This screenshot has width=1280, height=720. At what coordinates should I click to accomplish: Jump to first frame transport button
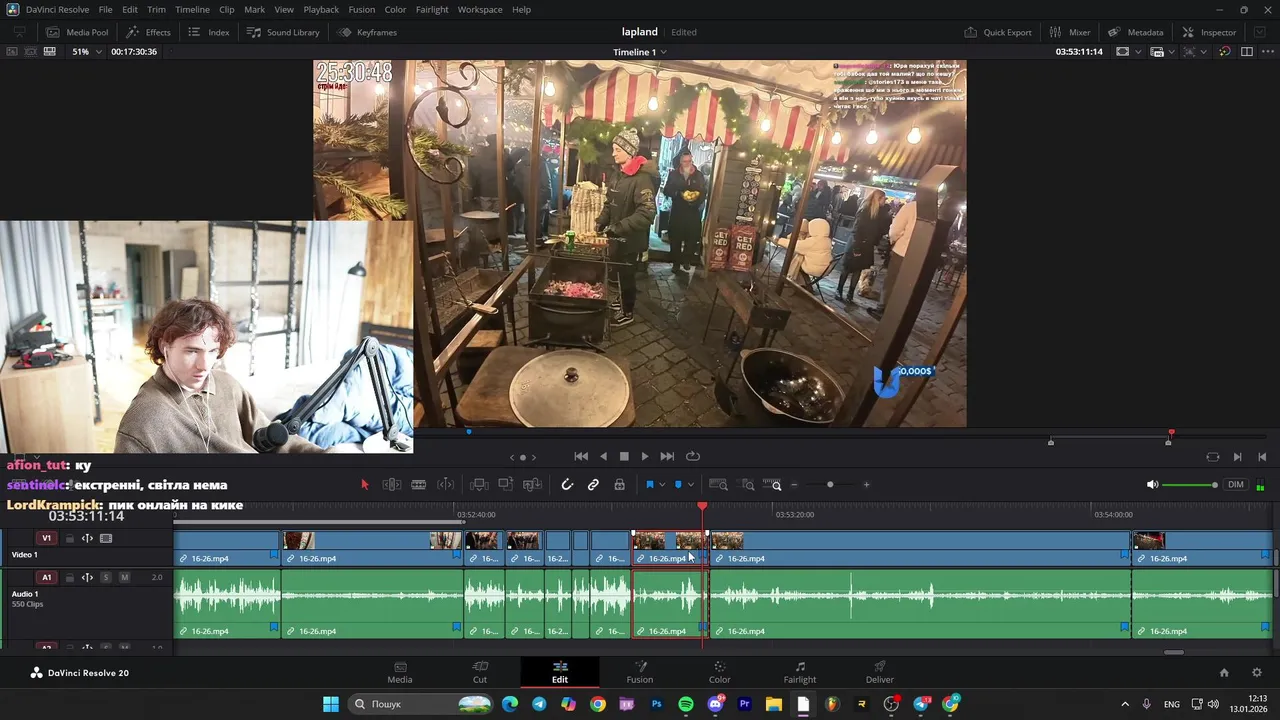pos(581,457)
